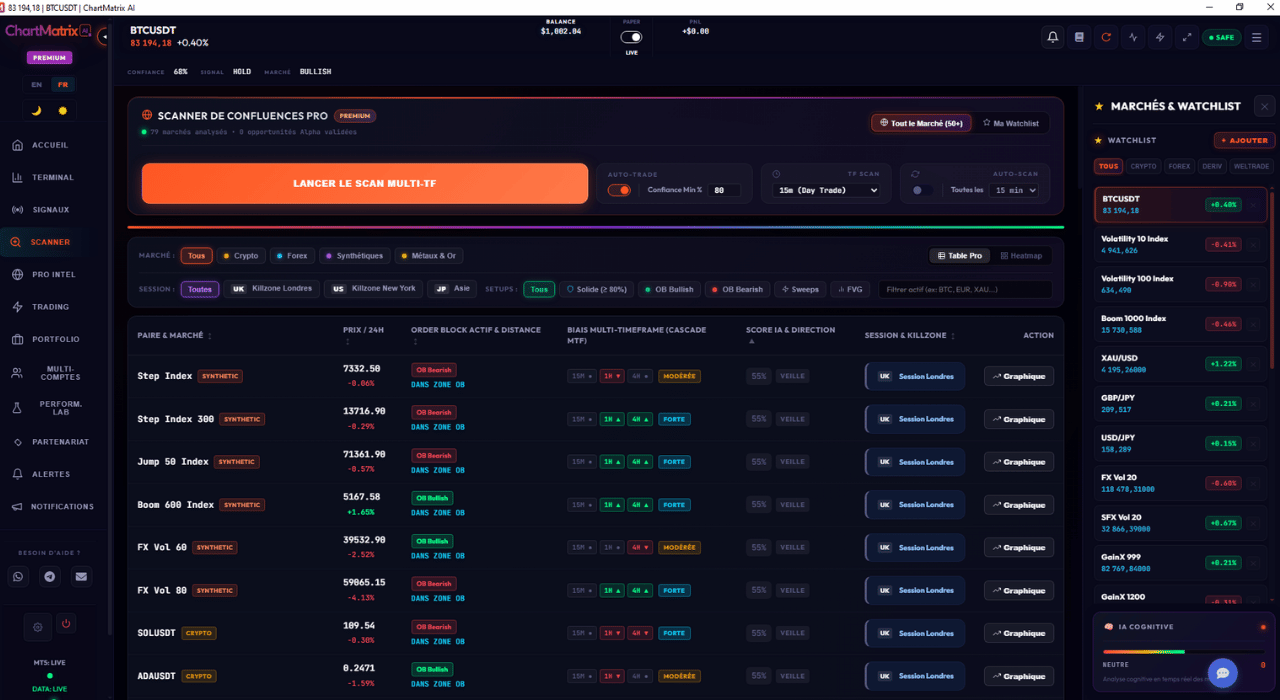The image size is (1280, 700).
Task: Open the blue chat bubble assistant
Action: click(1222, 672)
